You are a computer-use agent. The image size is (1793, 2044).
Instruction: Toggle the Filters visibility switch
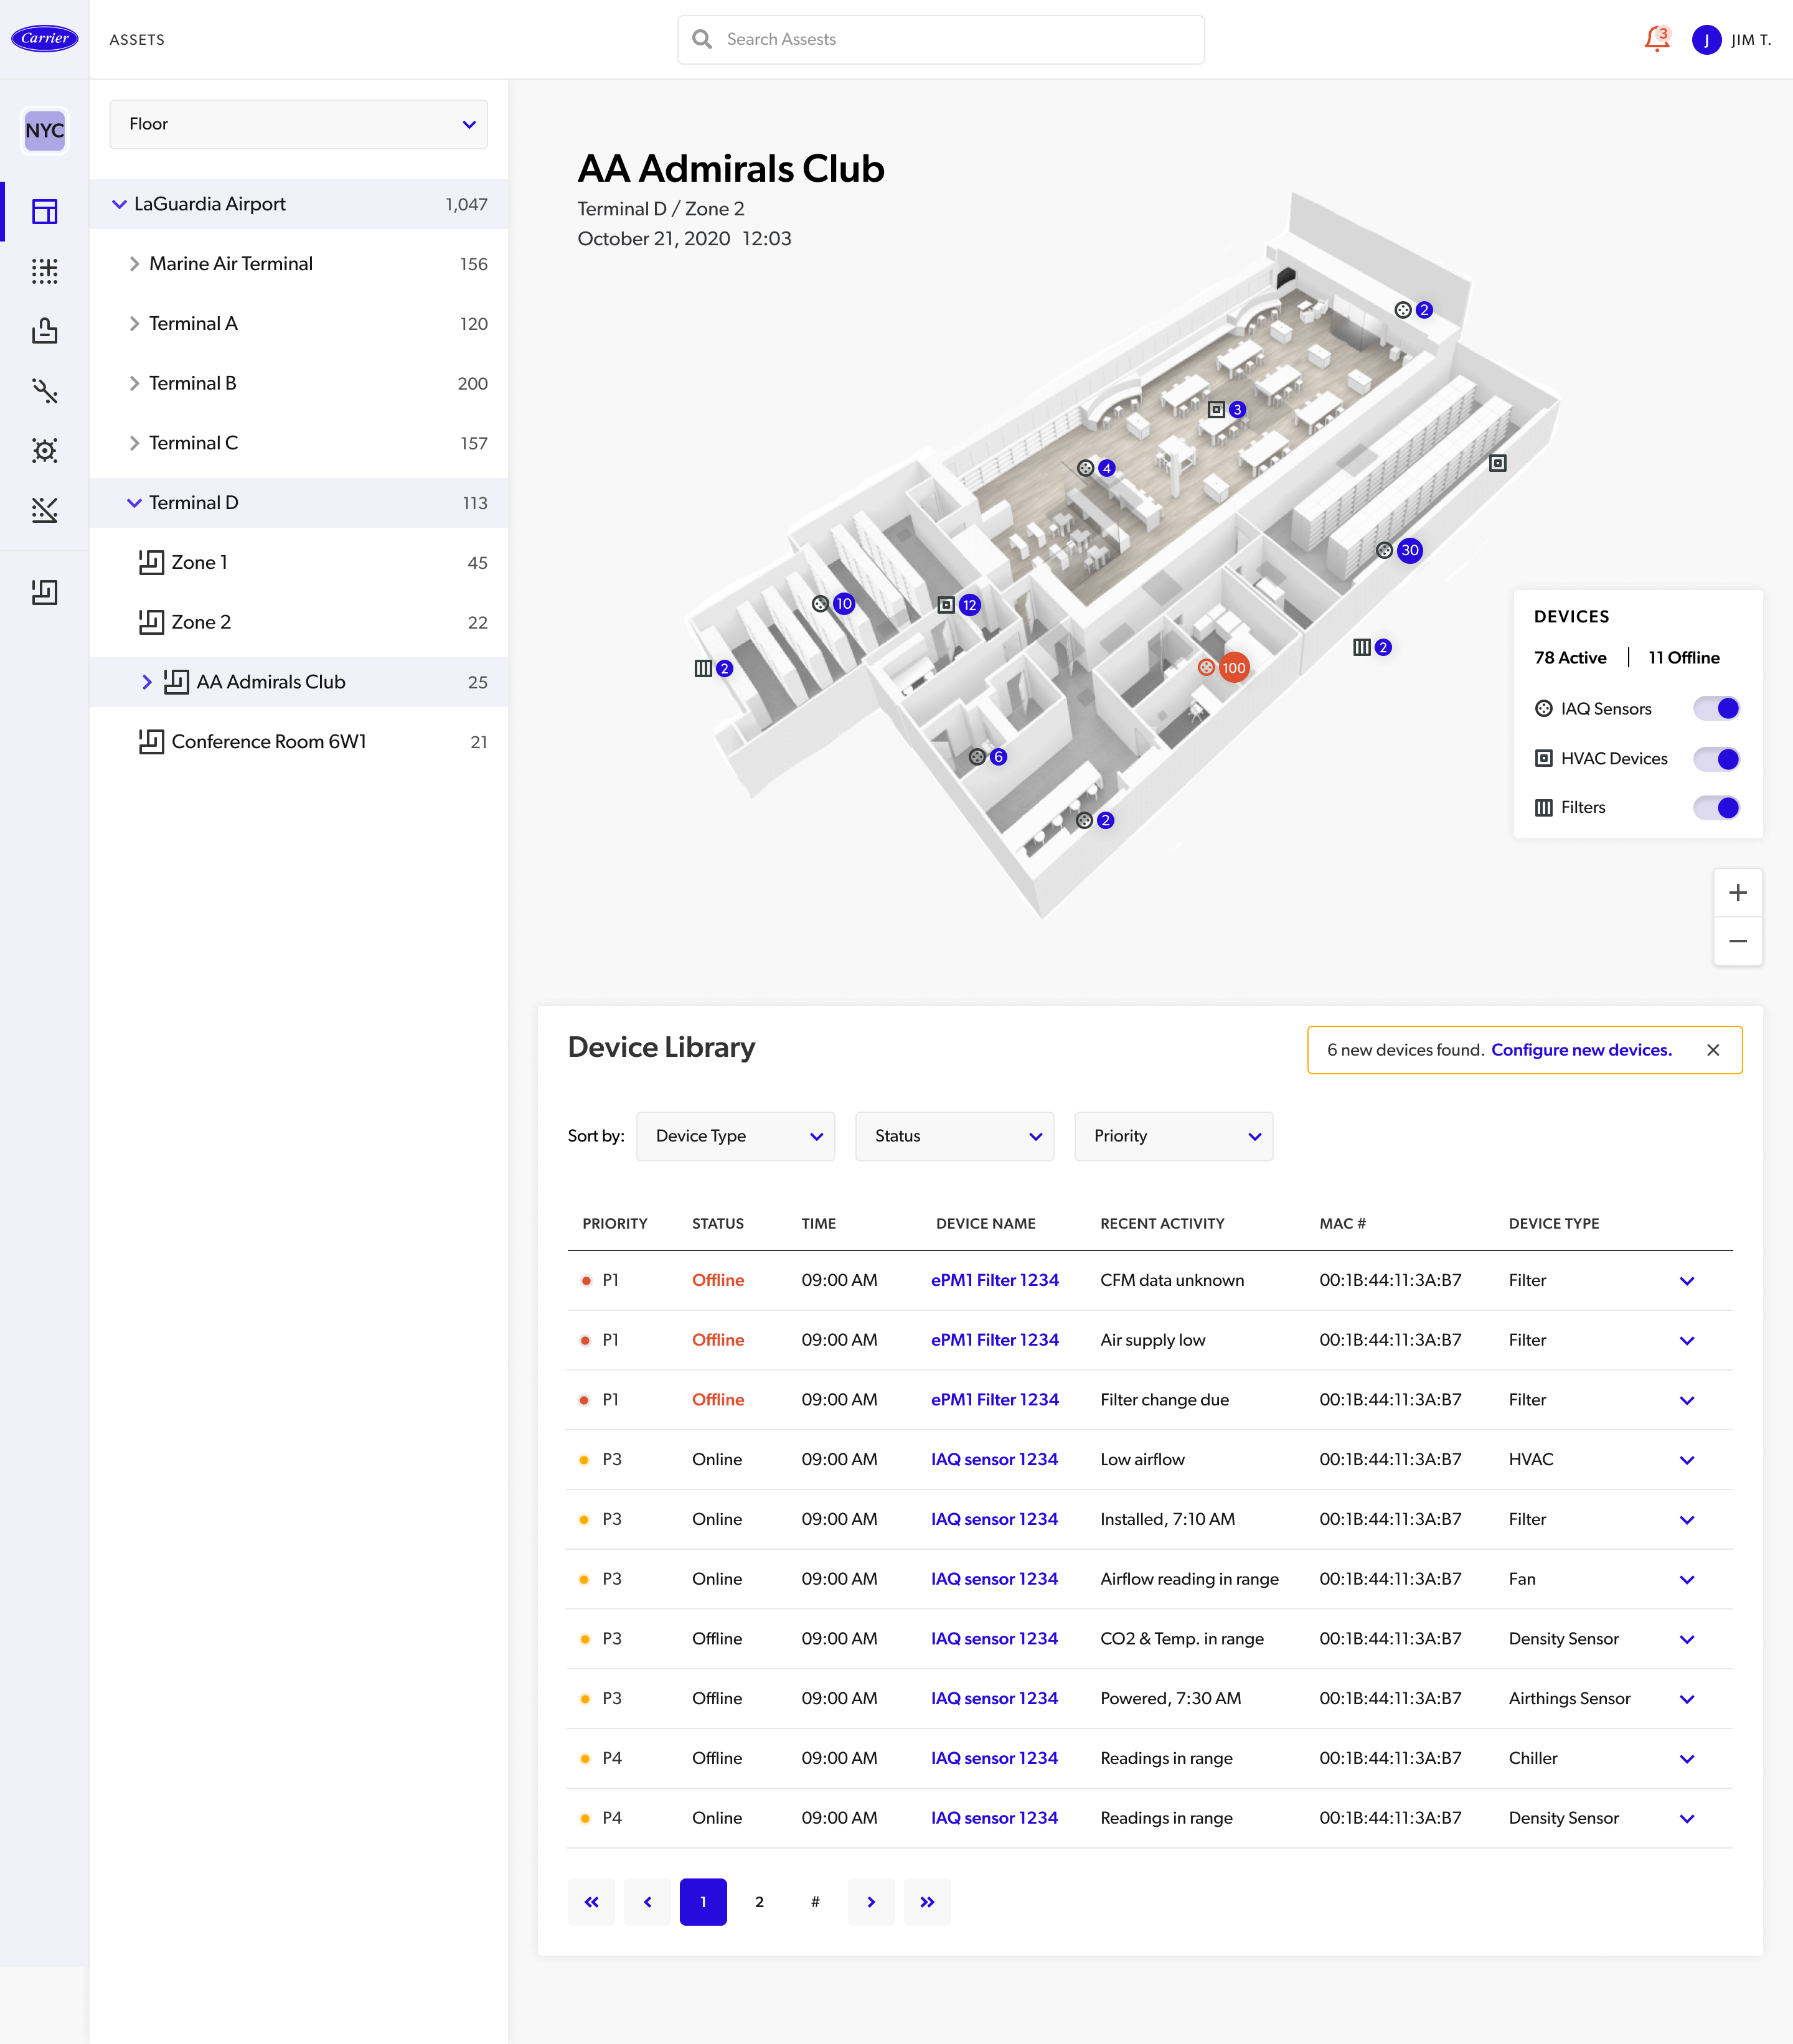(1716, 807)
